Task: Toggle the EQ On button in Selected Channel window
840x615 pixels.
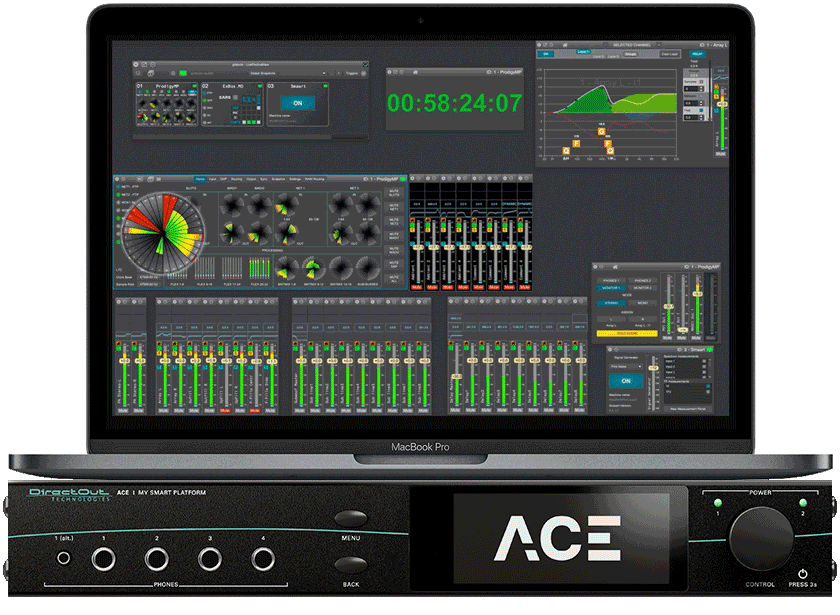Action: click(546, 54)
